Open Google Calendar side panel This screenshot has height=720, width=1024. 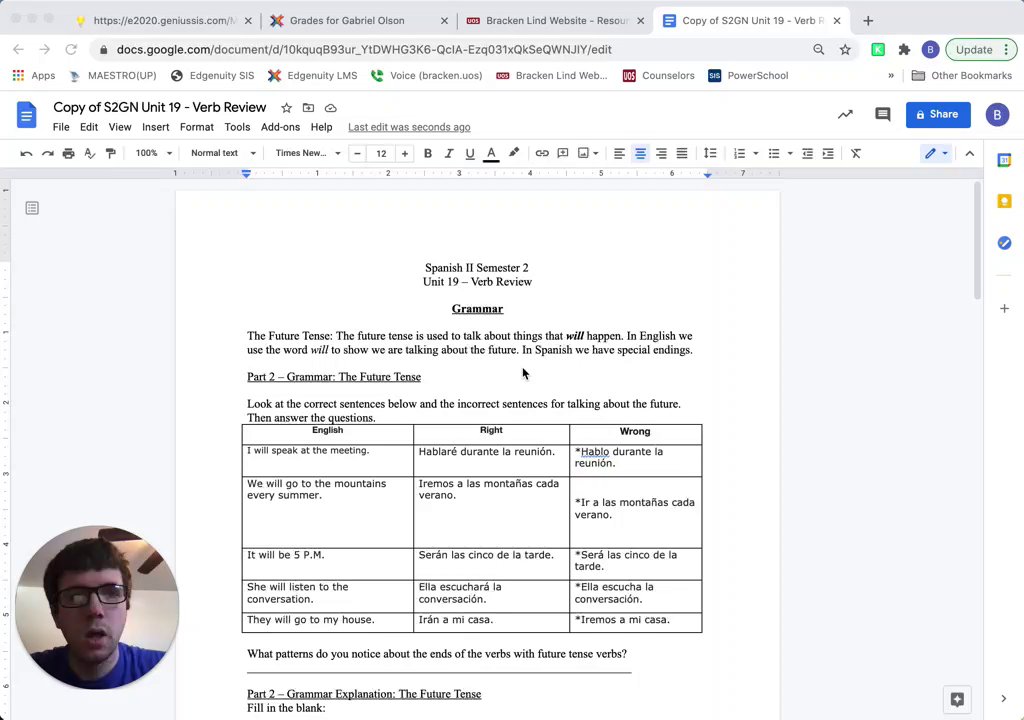[x=1004, y=160]
